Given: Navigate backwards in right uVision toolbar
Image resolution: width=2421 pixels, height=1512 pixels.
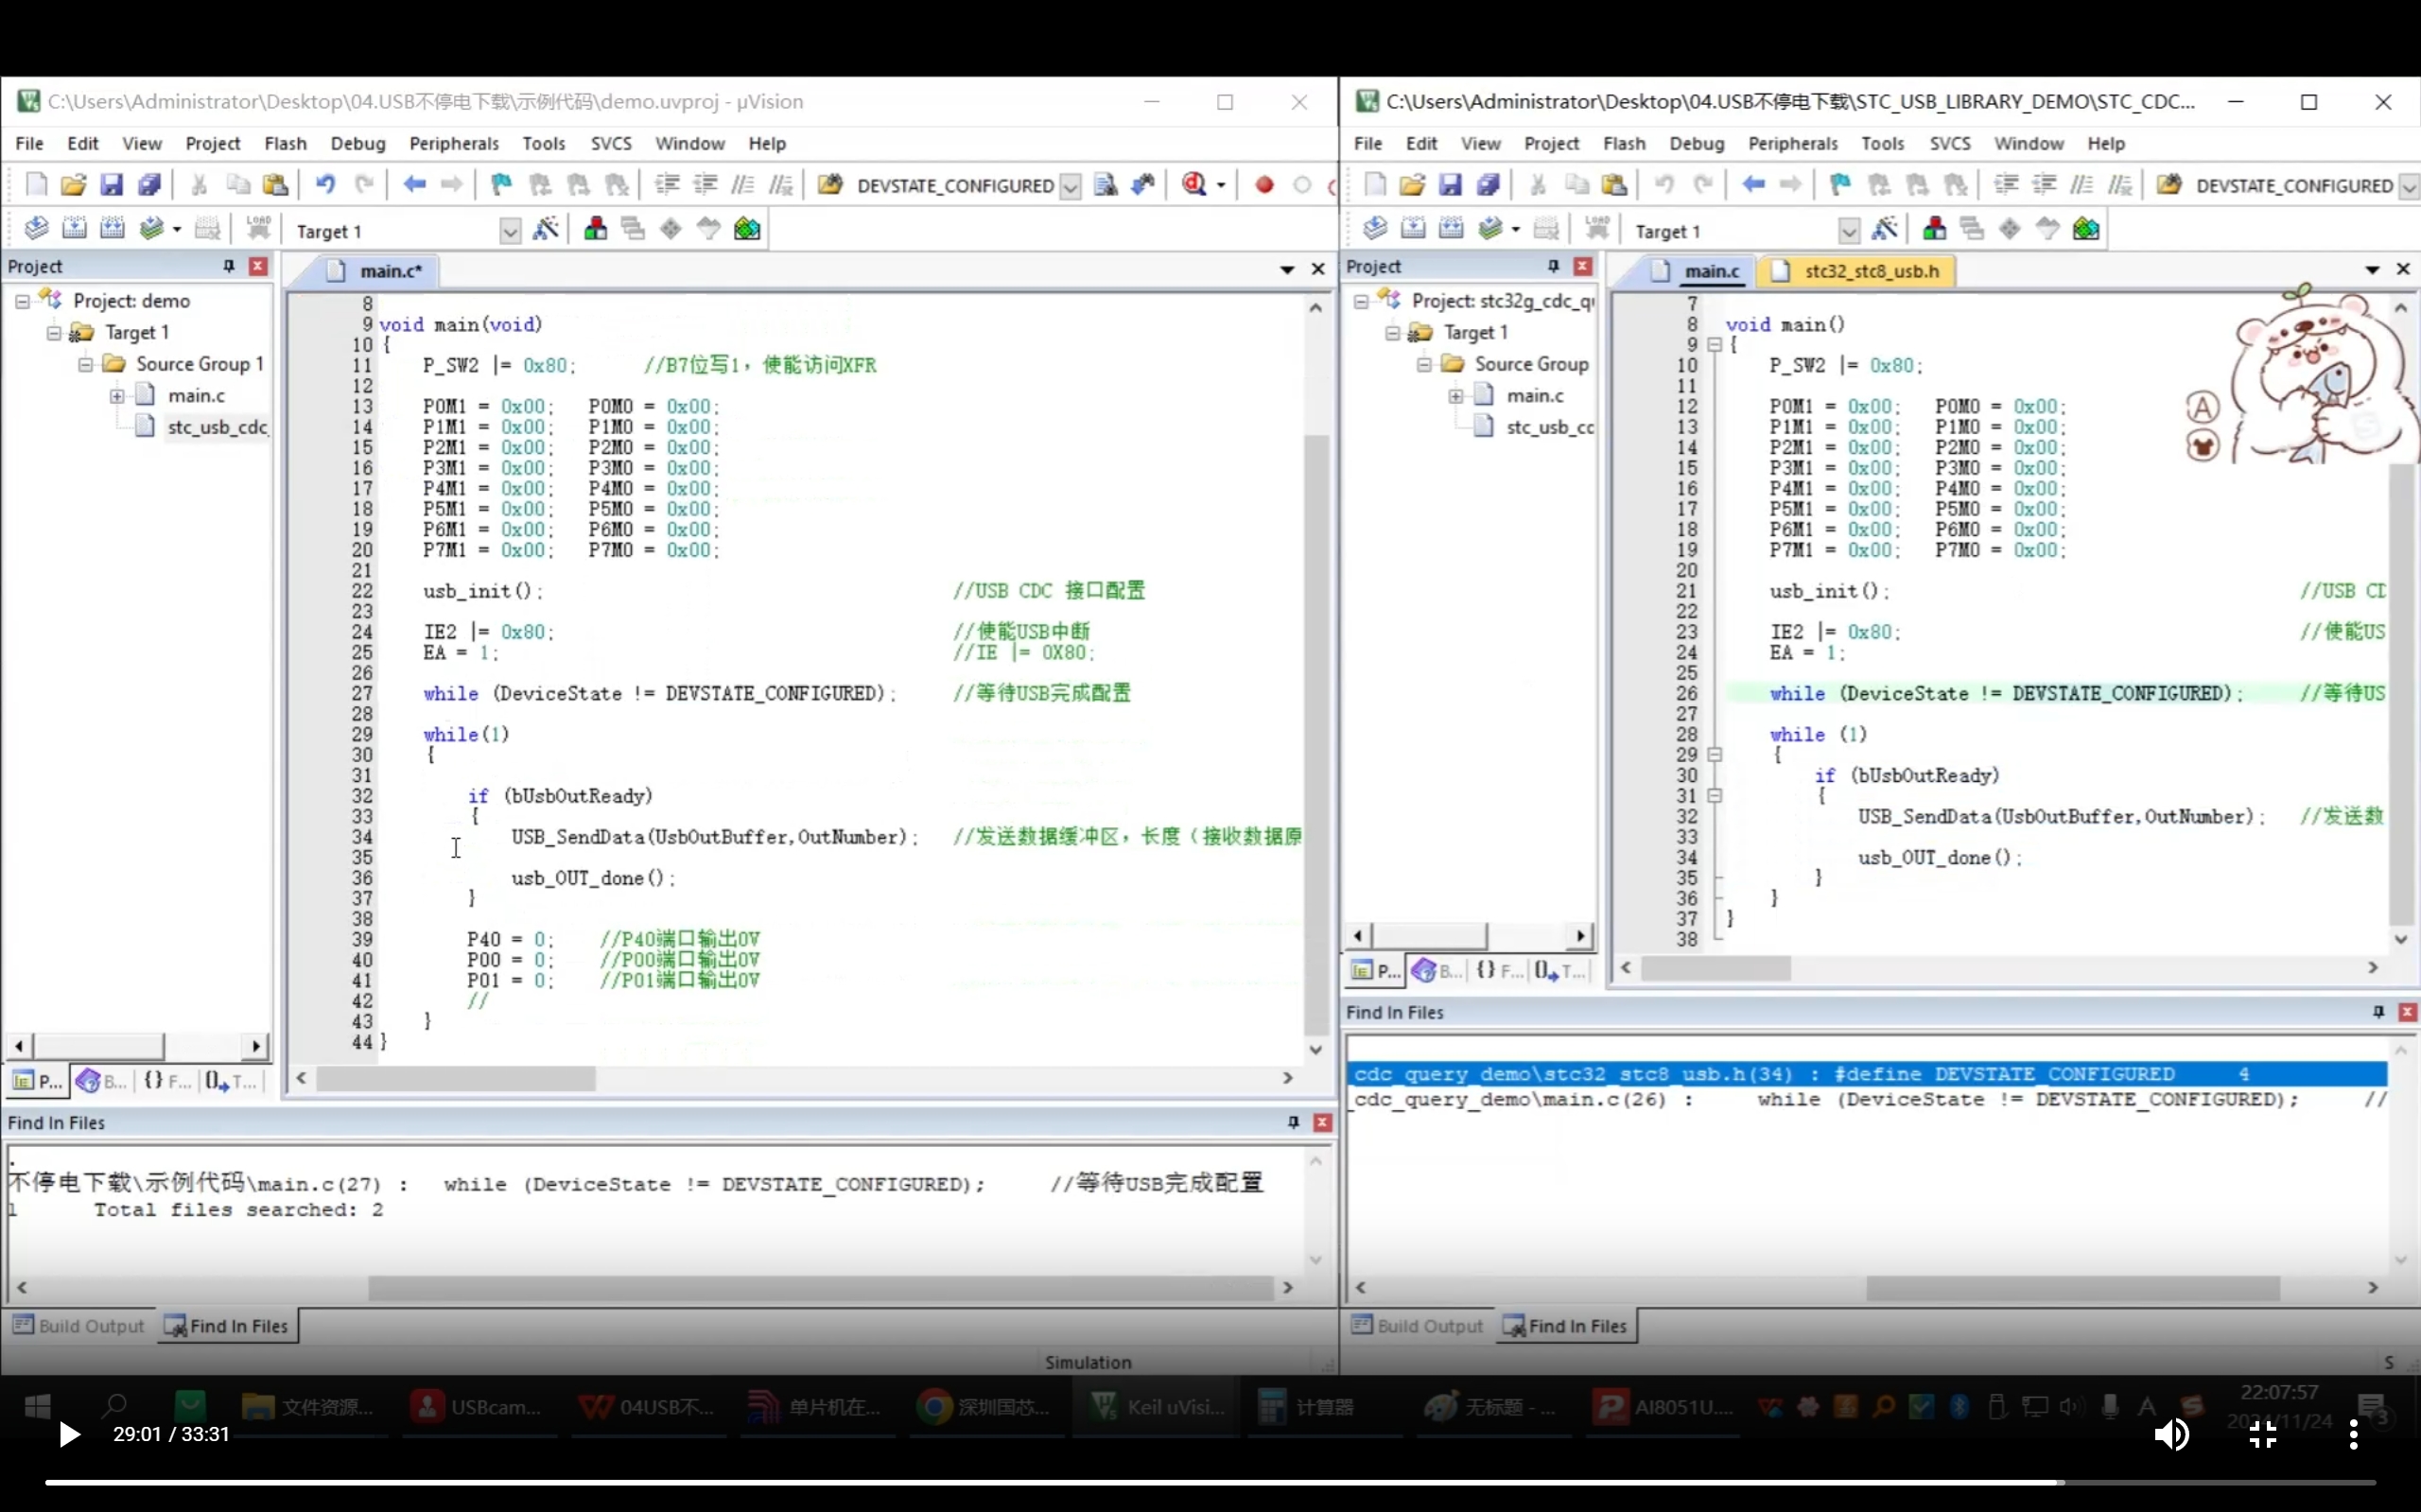Looking at the screenshot, I should 1753,185.
